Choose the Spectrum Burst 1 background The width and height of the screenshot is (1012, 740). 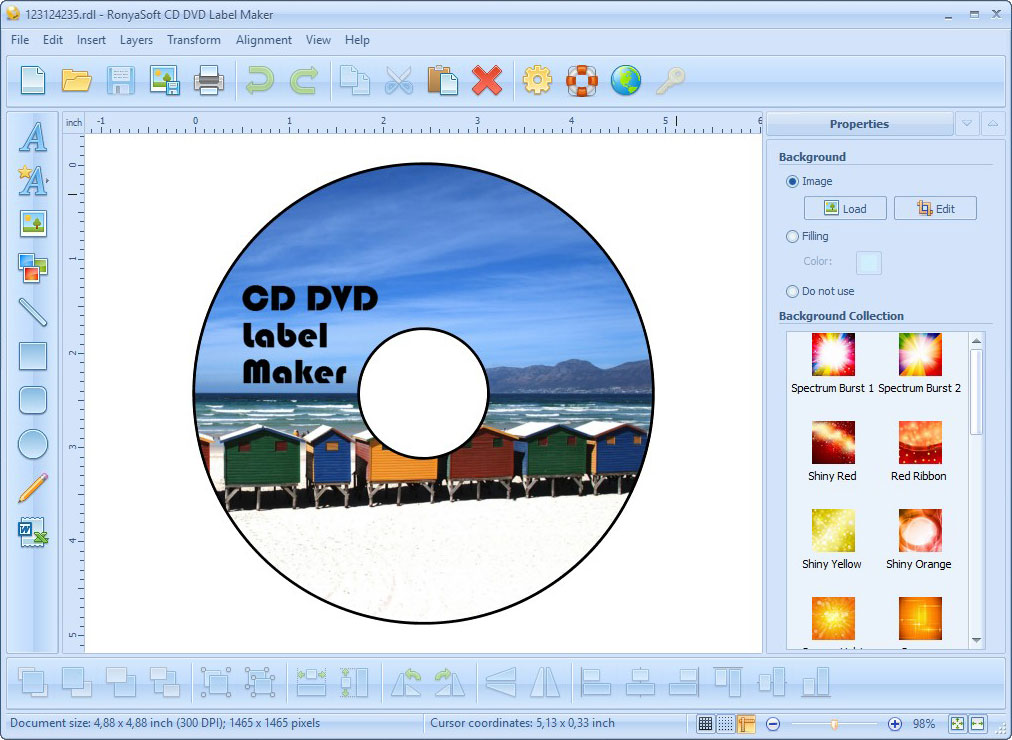click(x=833, y=363)
